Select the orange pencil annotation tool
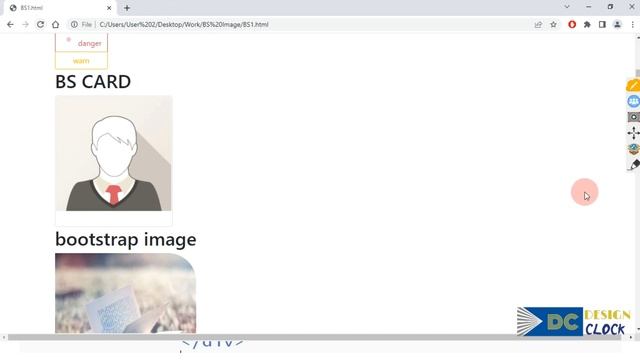Image resolution: width=640 pixels, height=360 pixels. (633, 85)
